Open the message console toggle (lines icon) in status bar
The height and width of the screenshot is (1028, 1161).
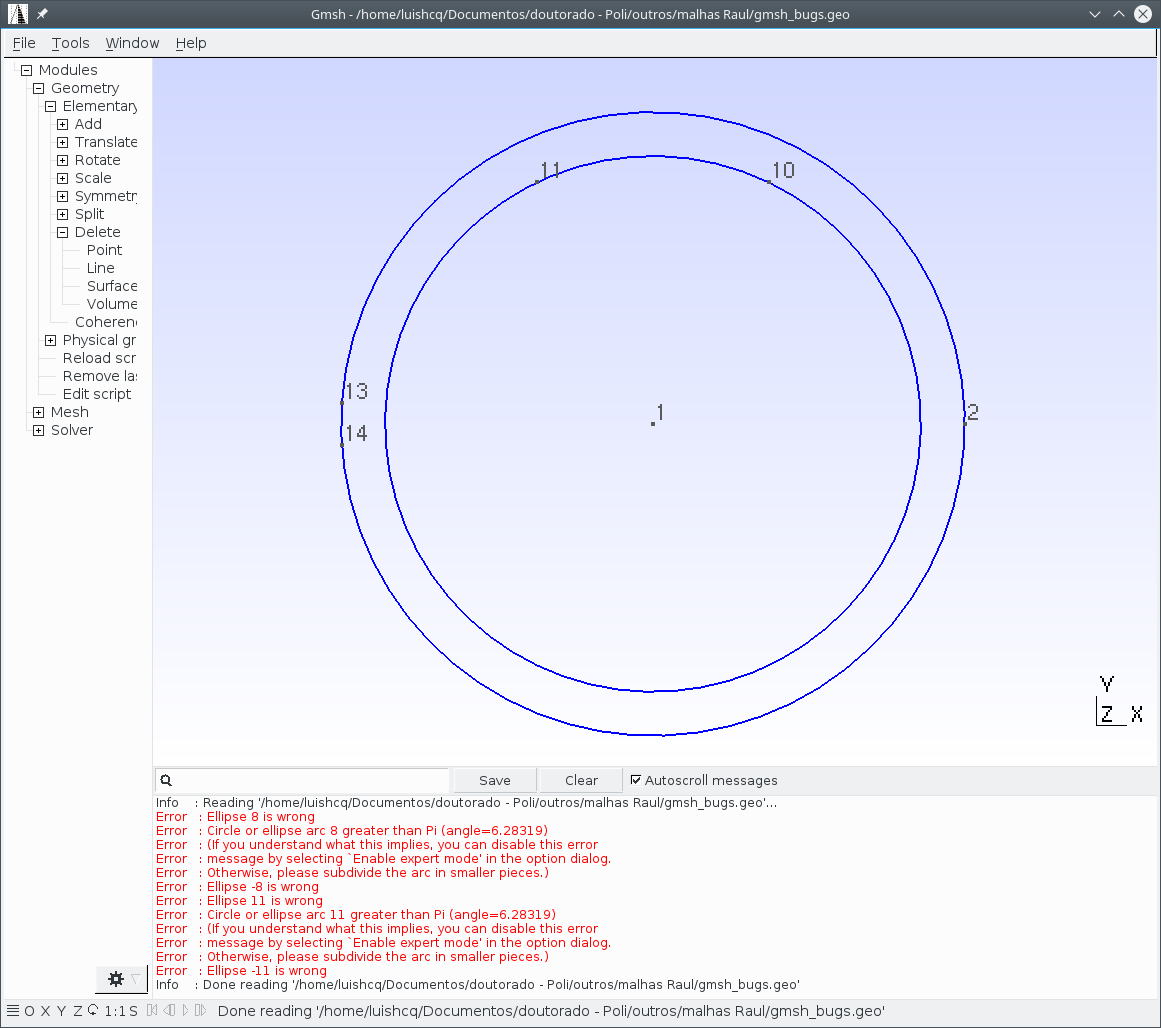[x=13, y=1010]
